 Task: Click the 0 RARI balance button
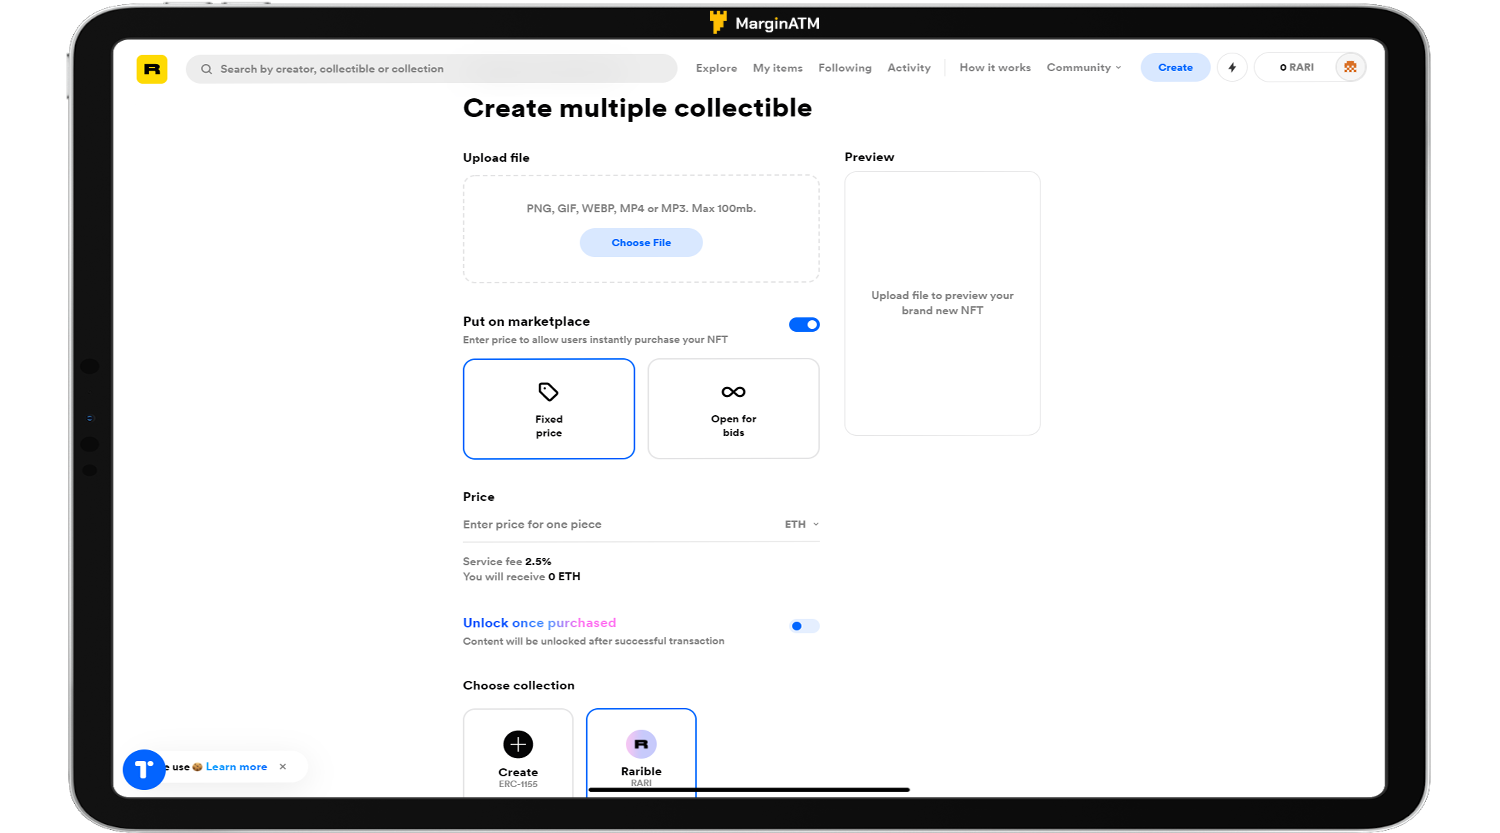point(1296,67)
